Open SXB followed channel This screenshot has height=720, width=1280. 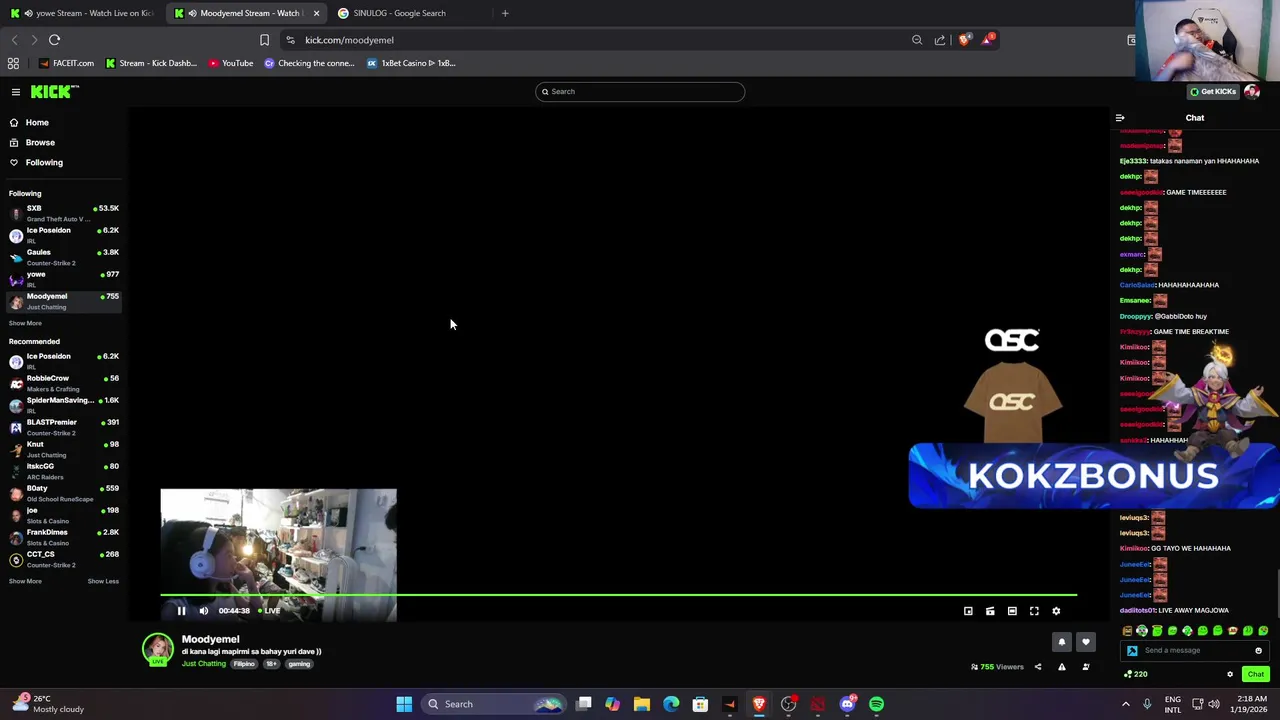click(64, 213)
